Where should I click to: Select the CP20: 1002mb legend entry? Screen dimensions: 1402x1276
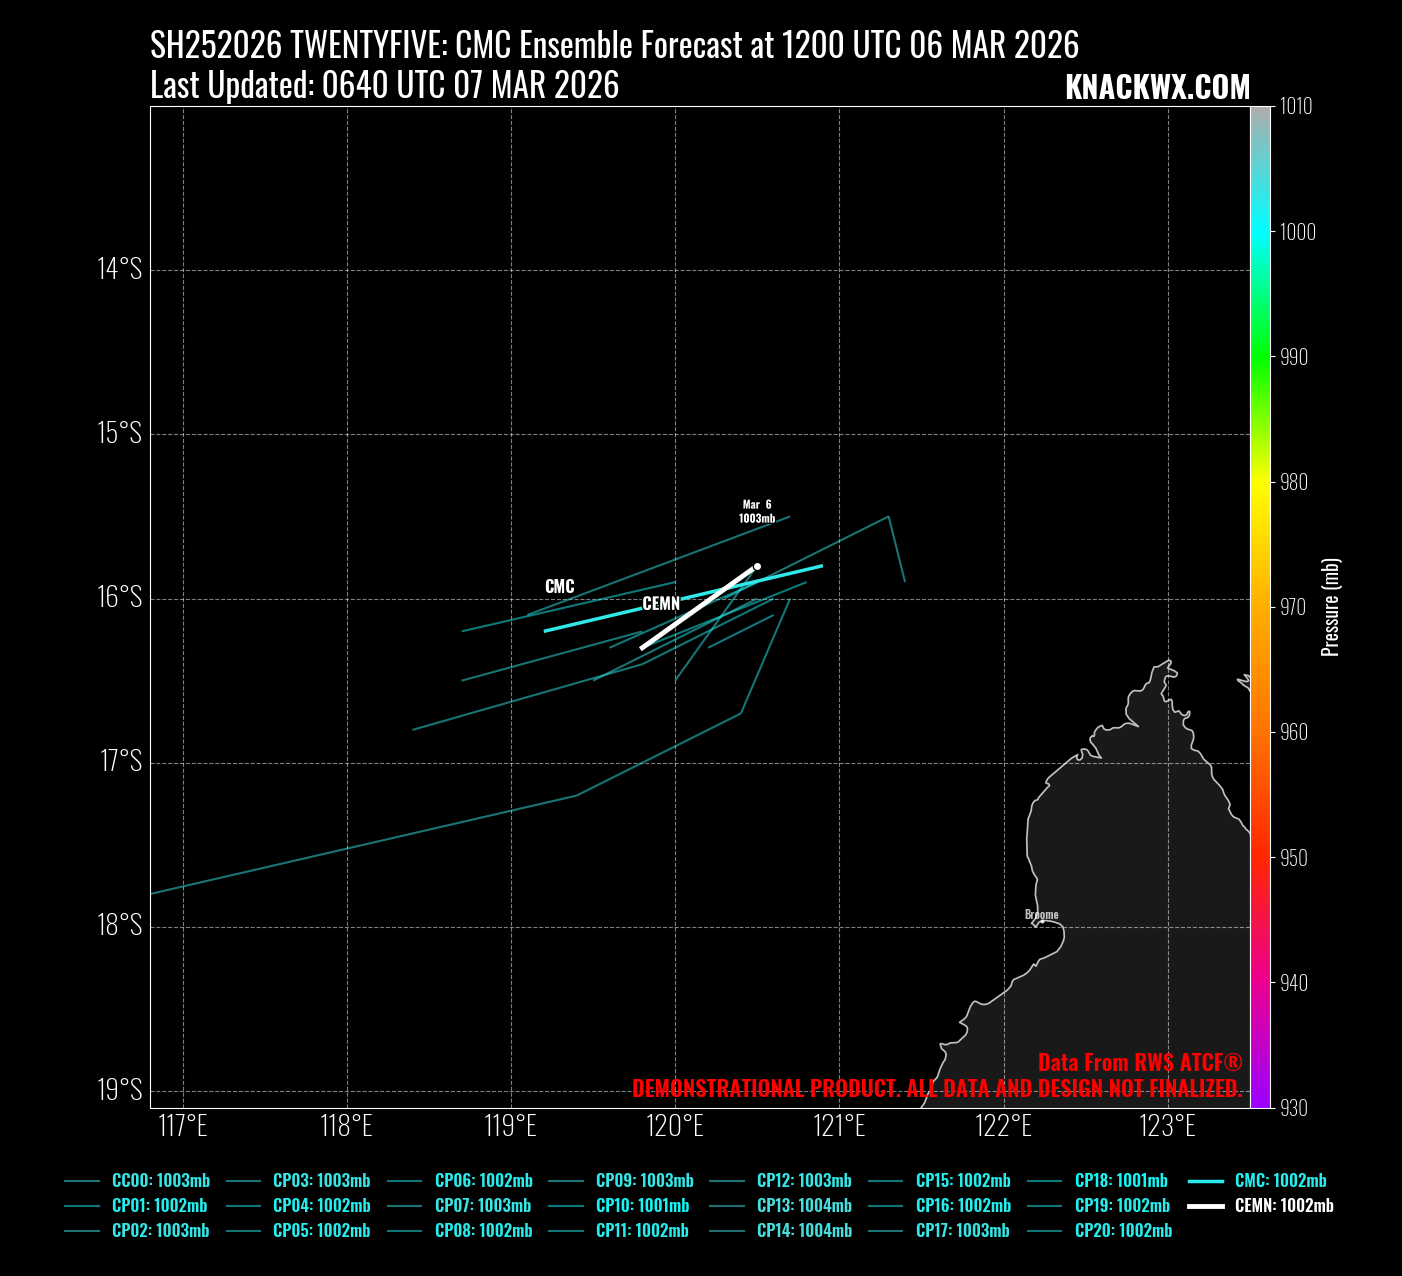click(1123, 1231)
